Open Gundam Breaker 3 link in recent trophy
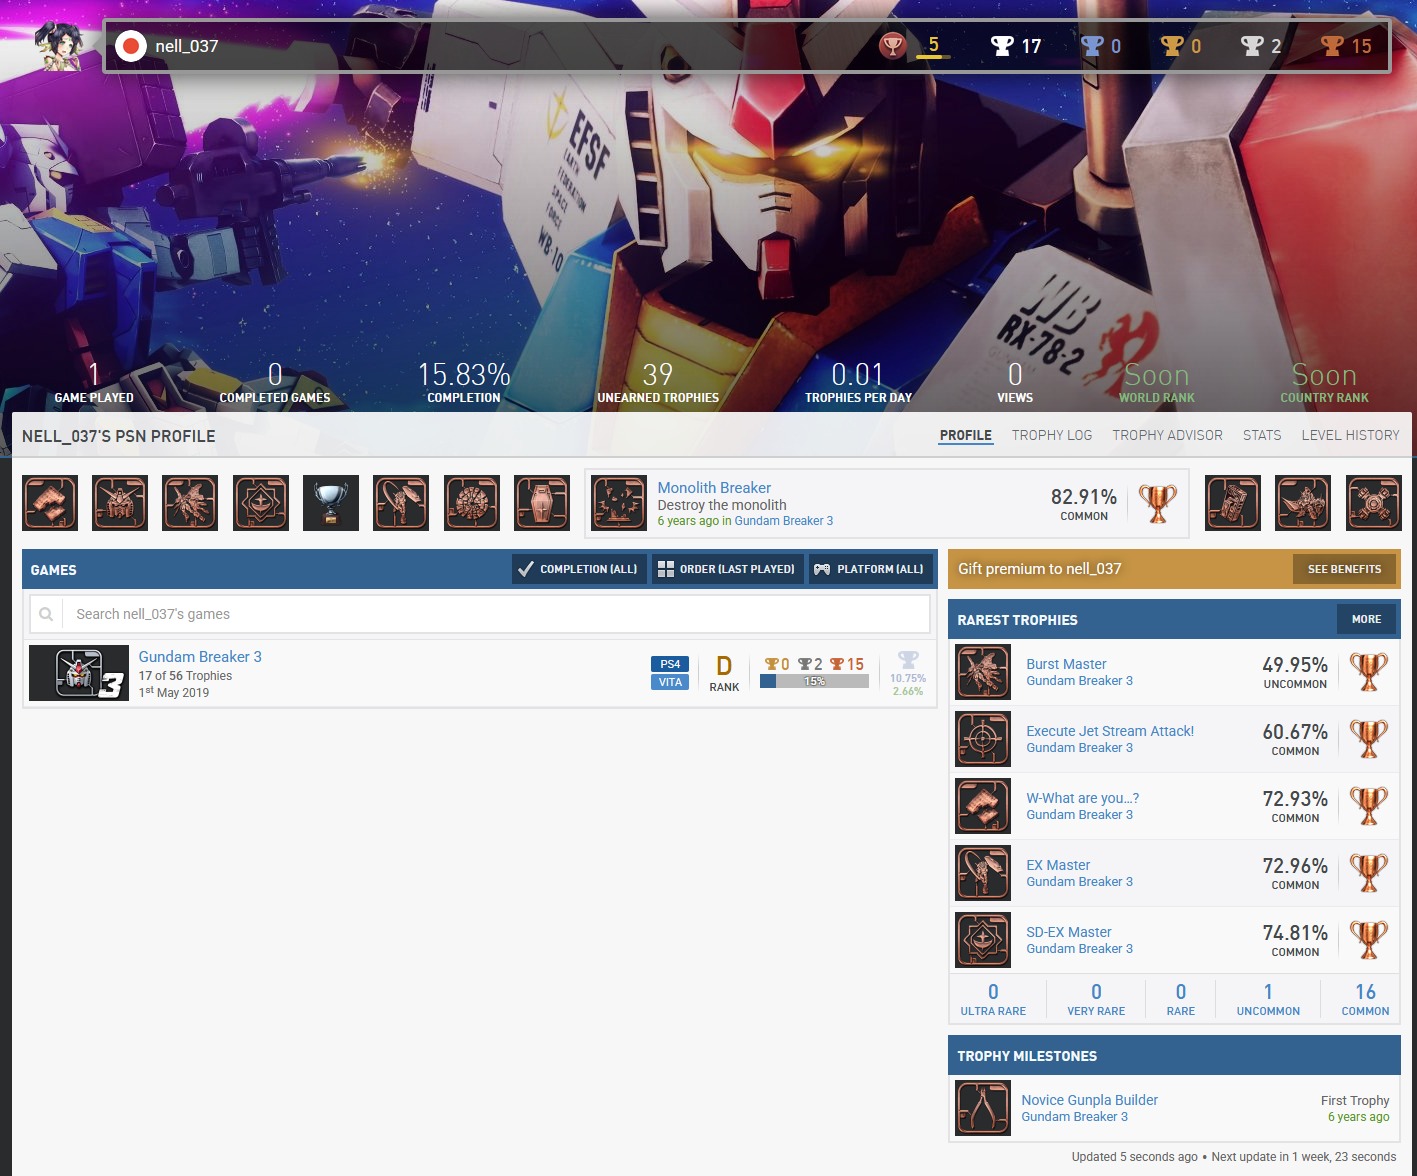 click(784, 521)
